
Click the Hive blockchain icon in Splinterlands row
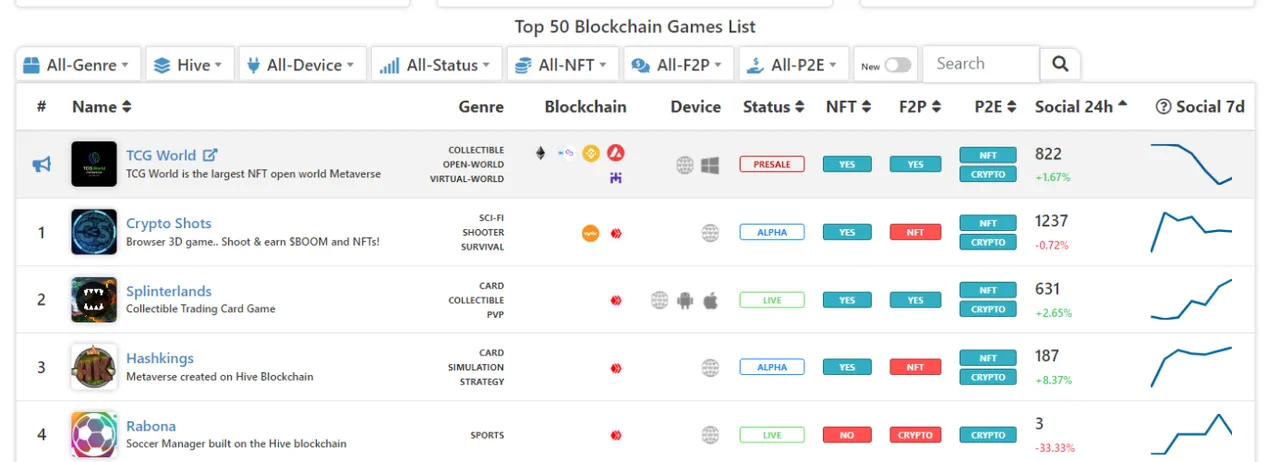(x=616, y=300)
